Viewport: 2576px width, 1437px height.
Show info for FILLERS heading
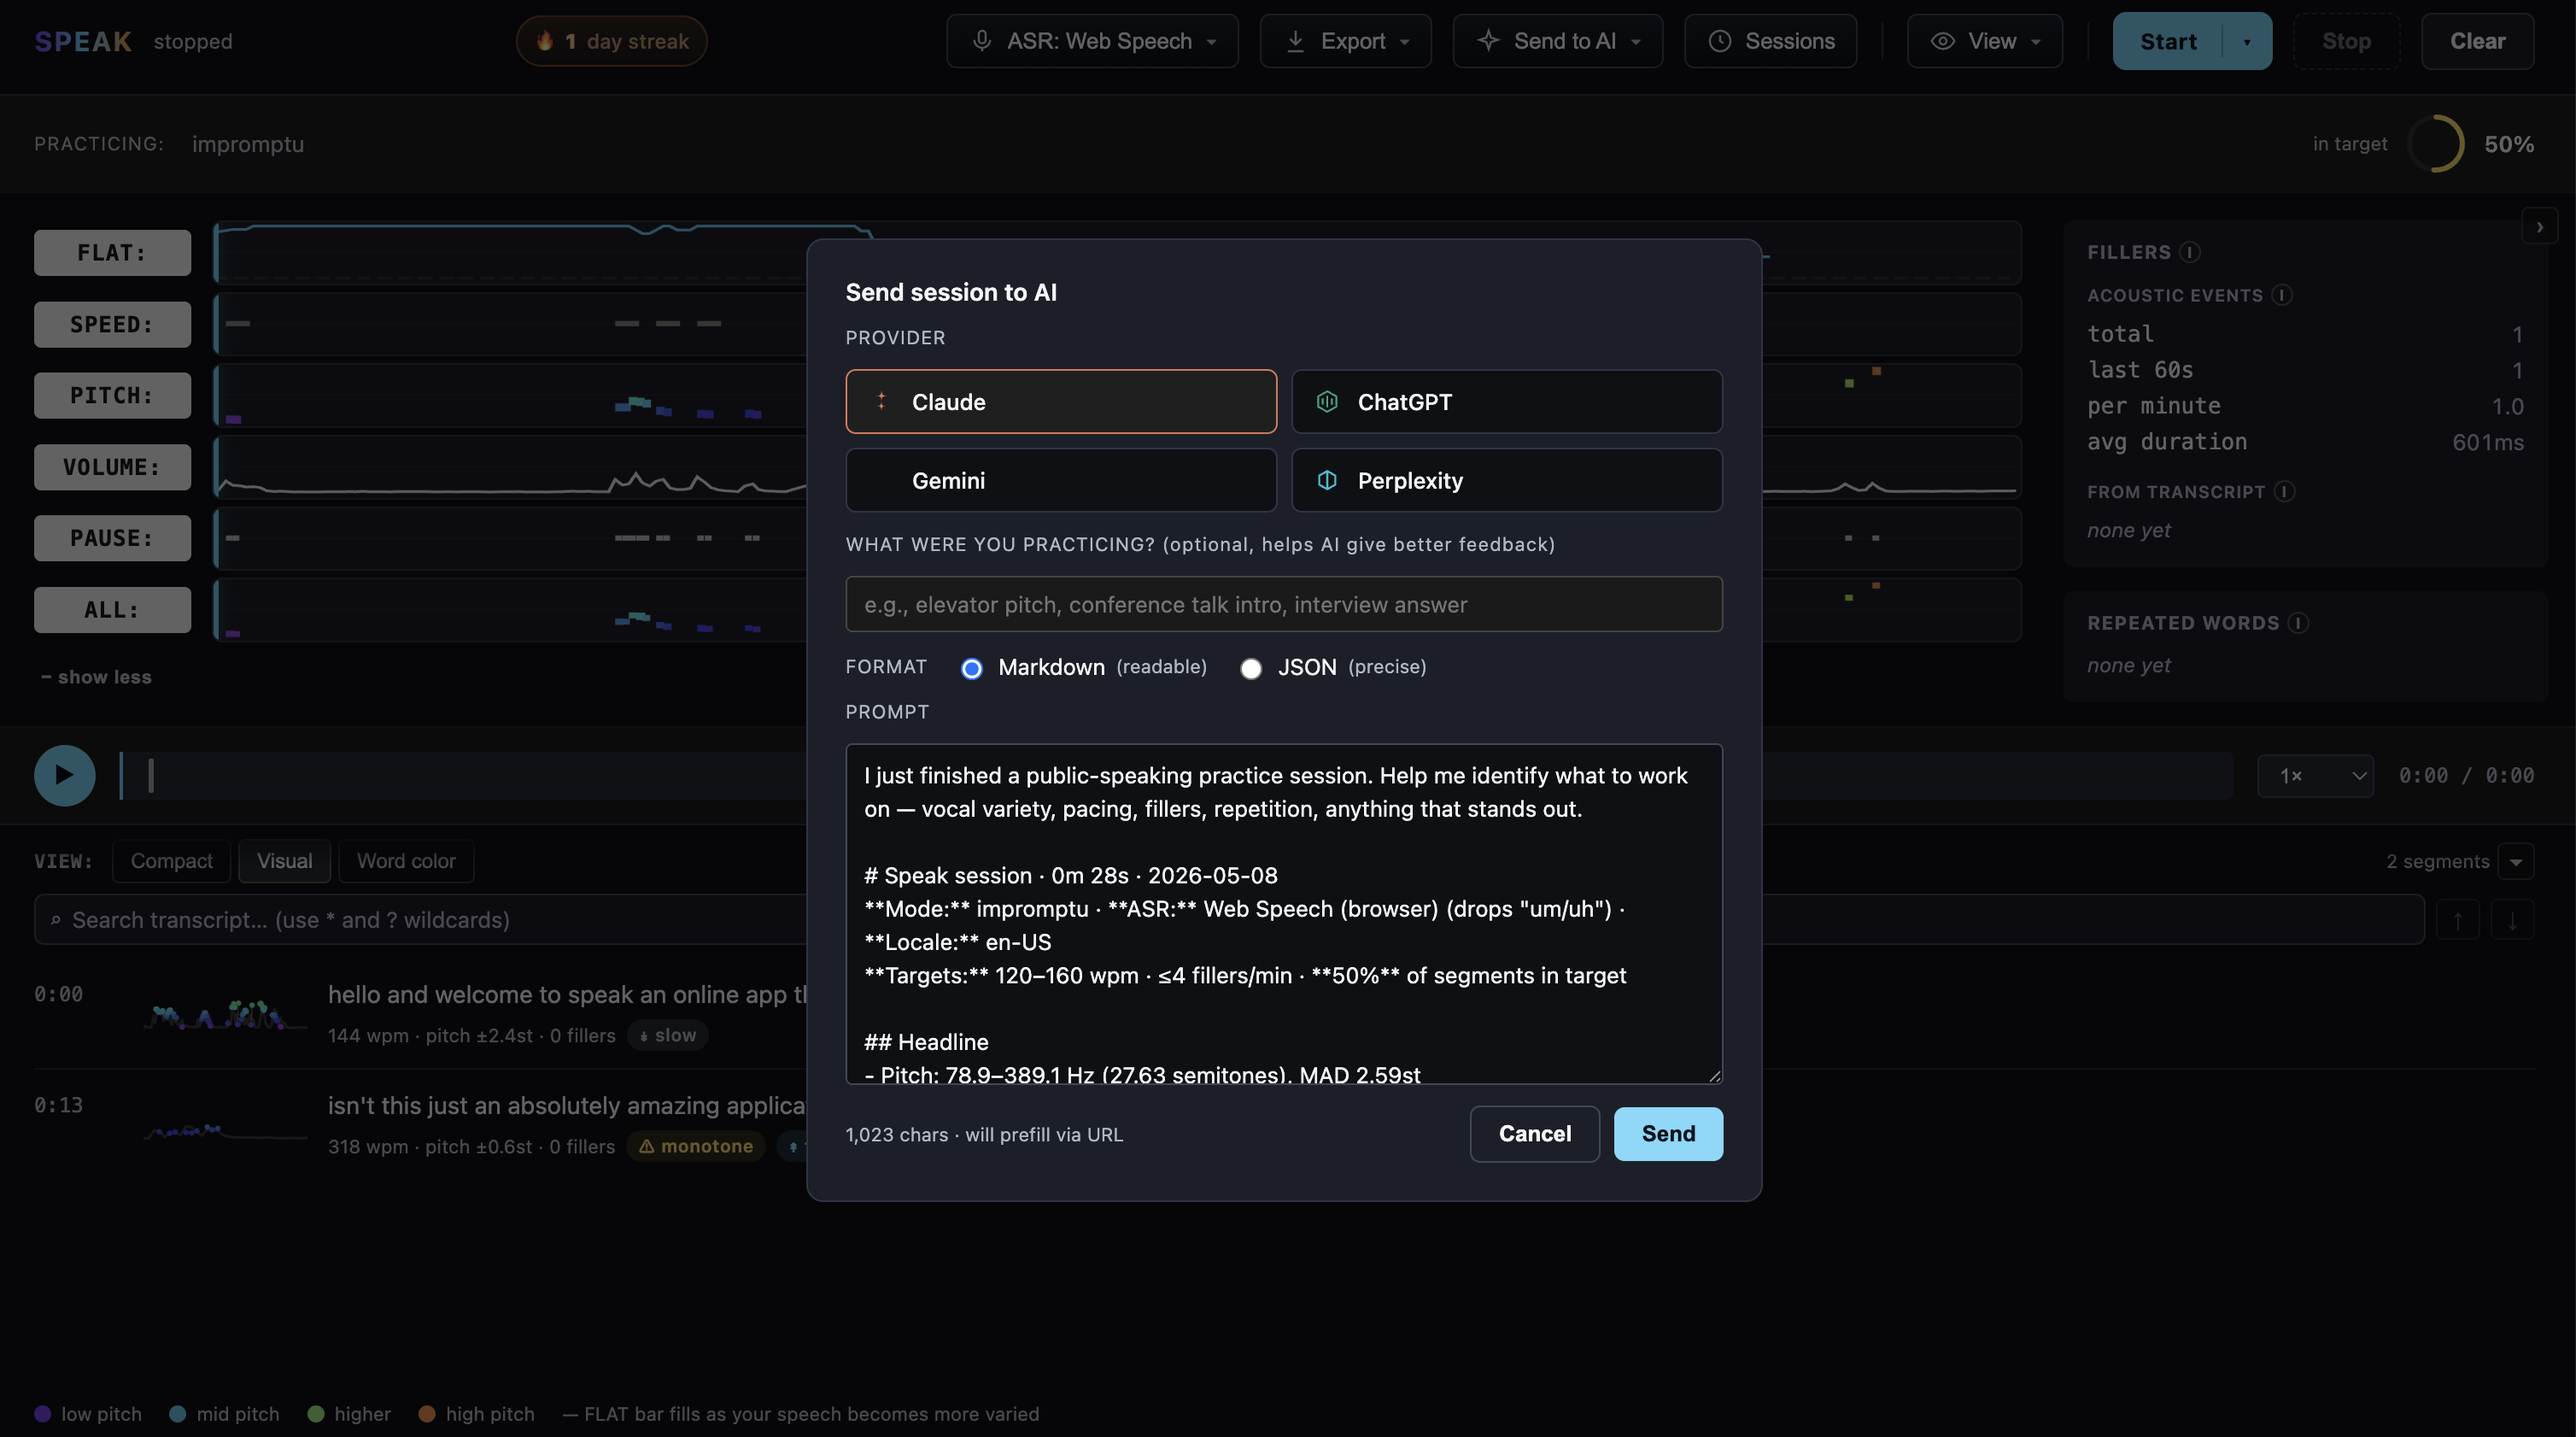point(2190,252)
